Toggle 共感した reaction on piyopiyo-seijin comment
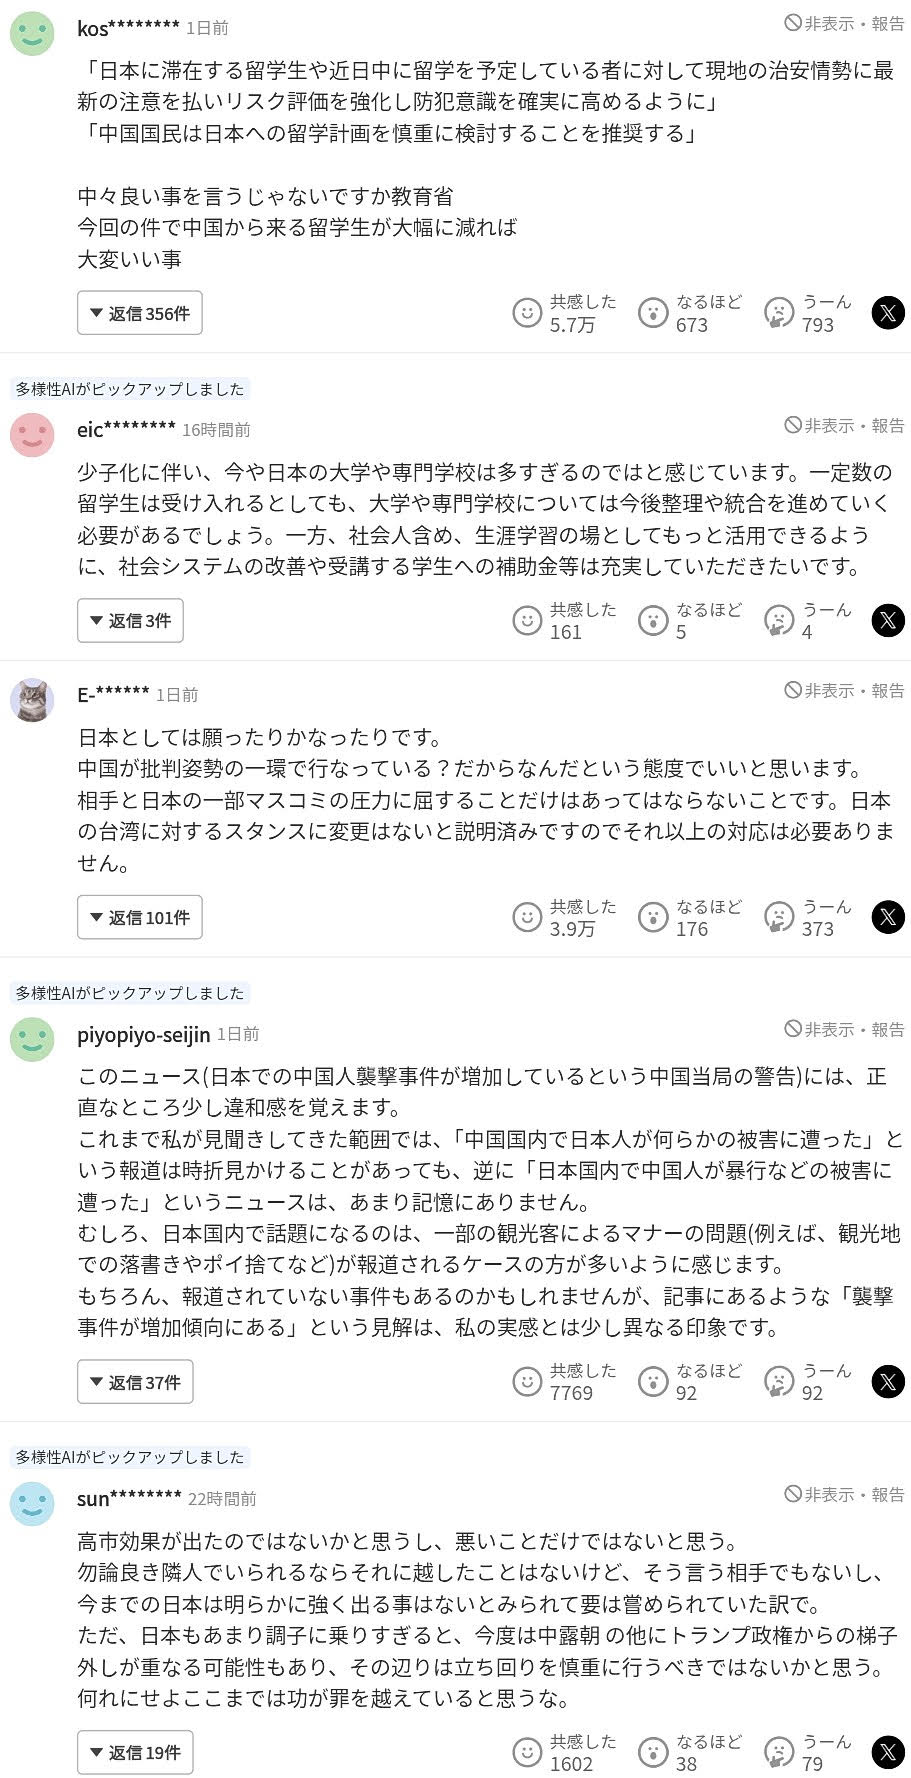This screenshot has width=911, height=1778. pyautogui.click(x=527, y=1382)
